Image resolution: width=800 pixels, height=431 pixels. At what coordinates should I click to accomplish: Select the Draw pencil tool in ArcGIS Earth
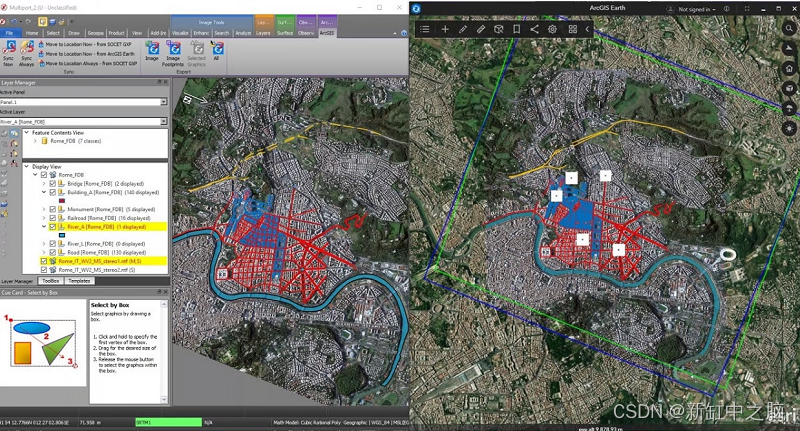tap(463, 29)
